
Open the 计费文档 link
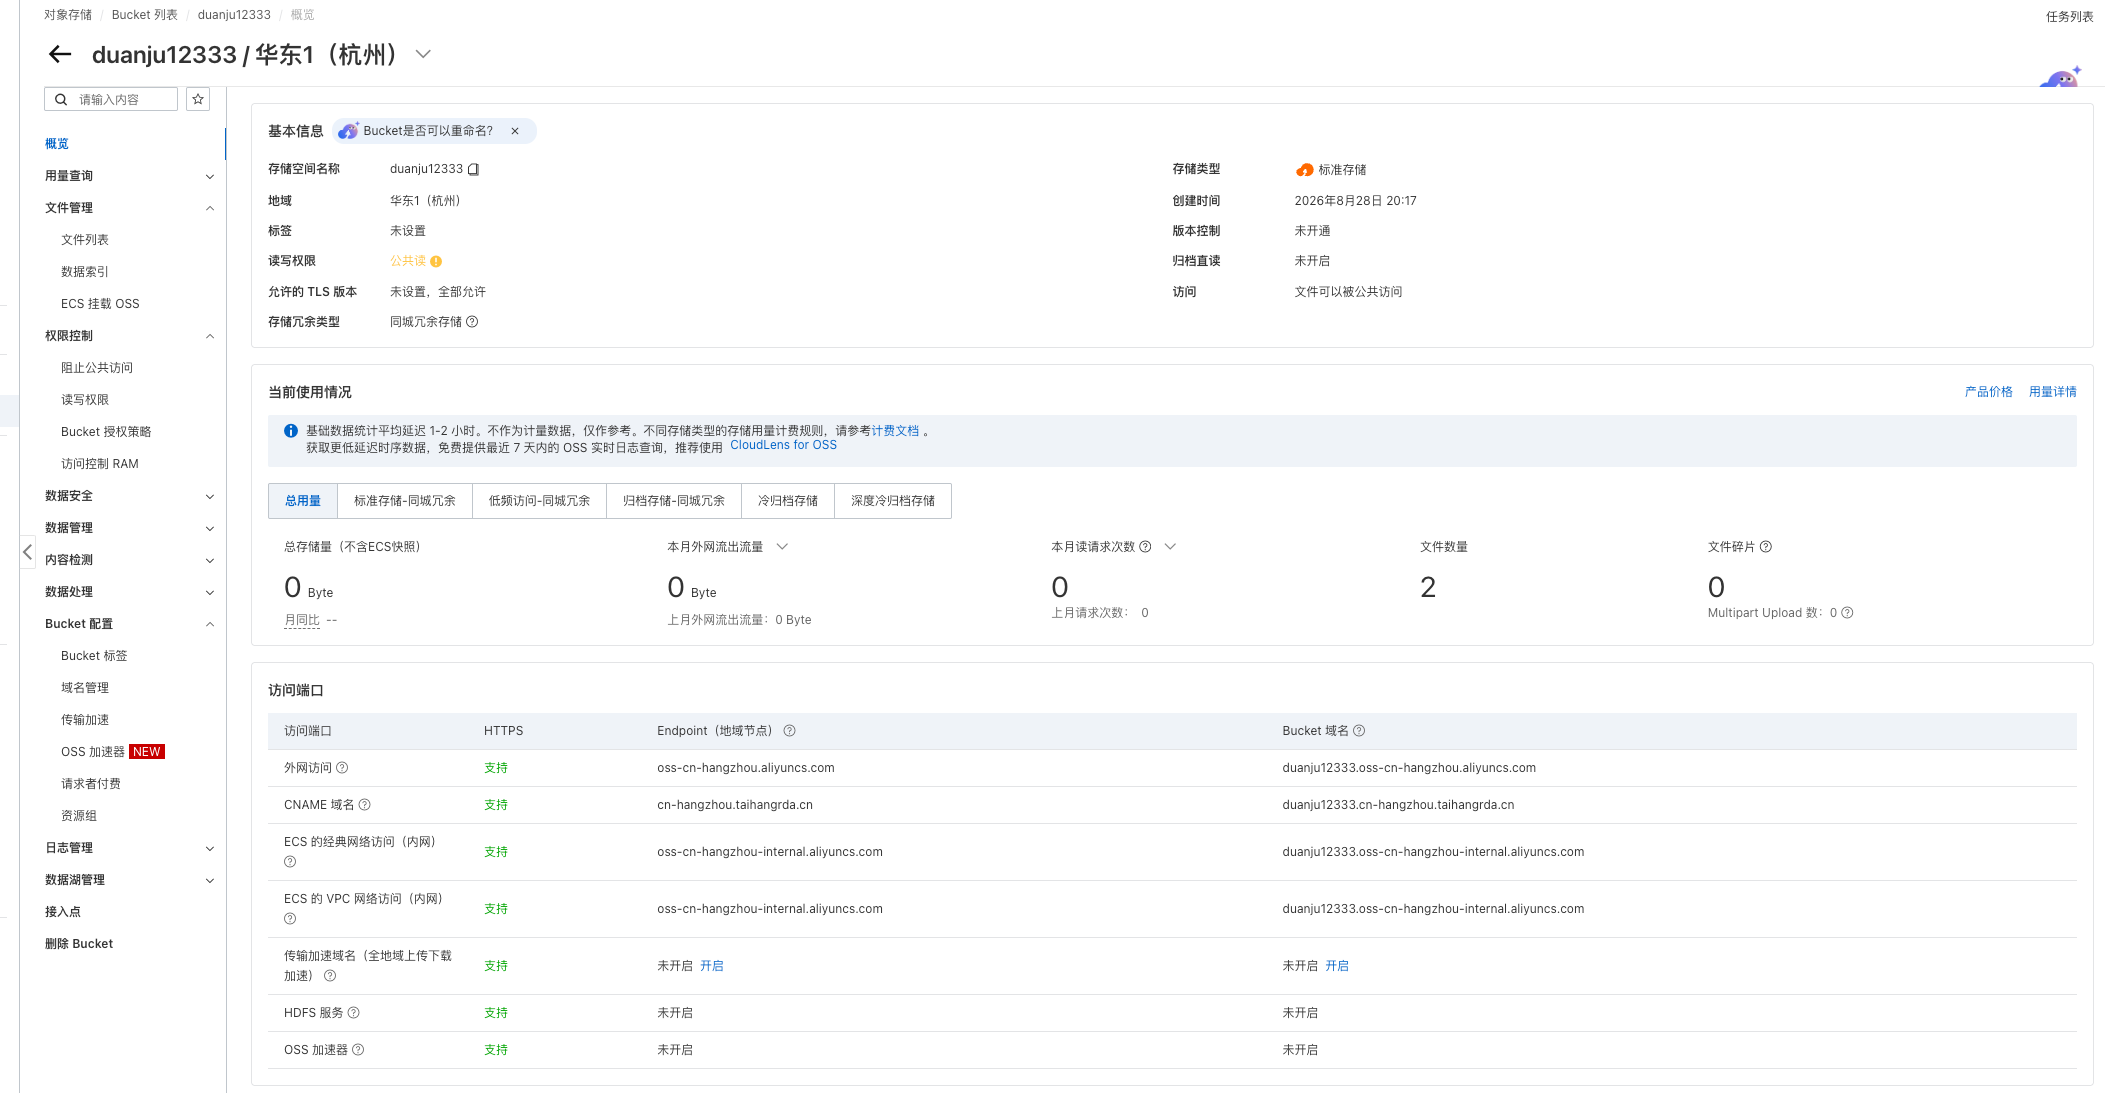tap(895, 431)
